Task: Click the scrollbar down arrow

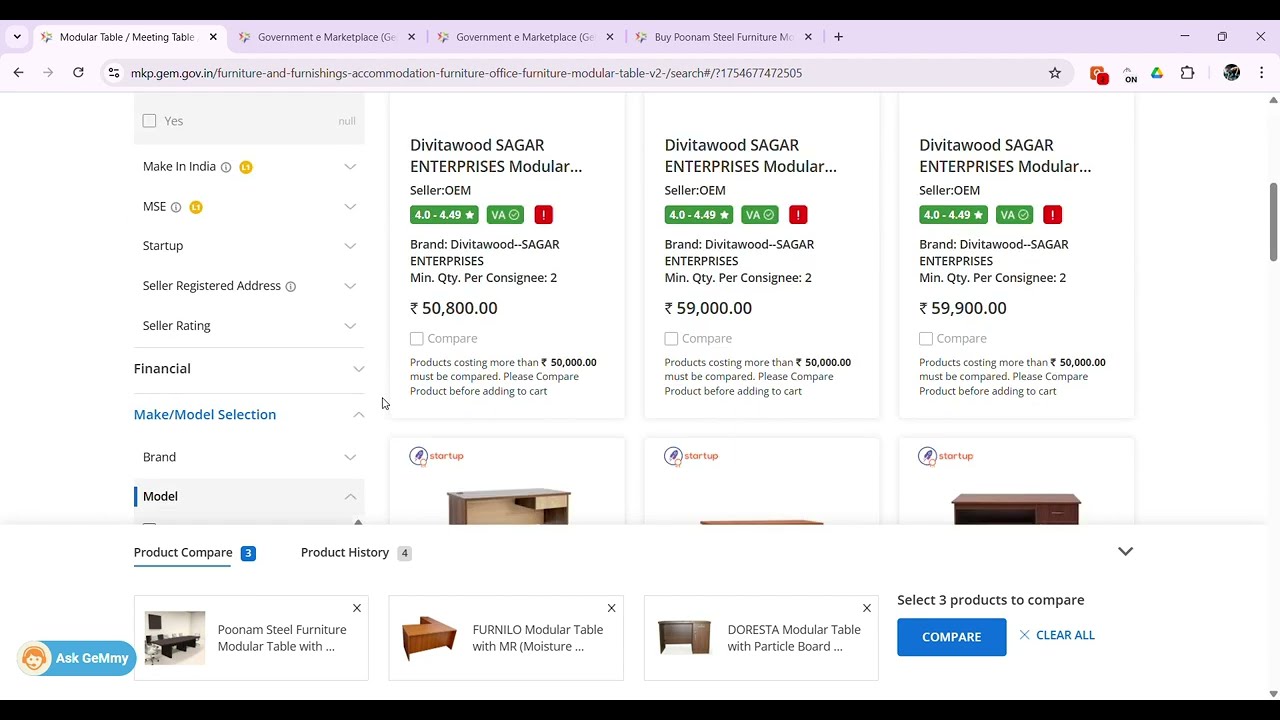Action: [1273, 694]
